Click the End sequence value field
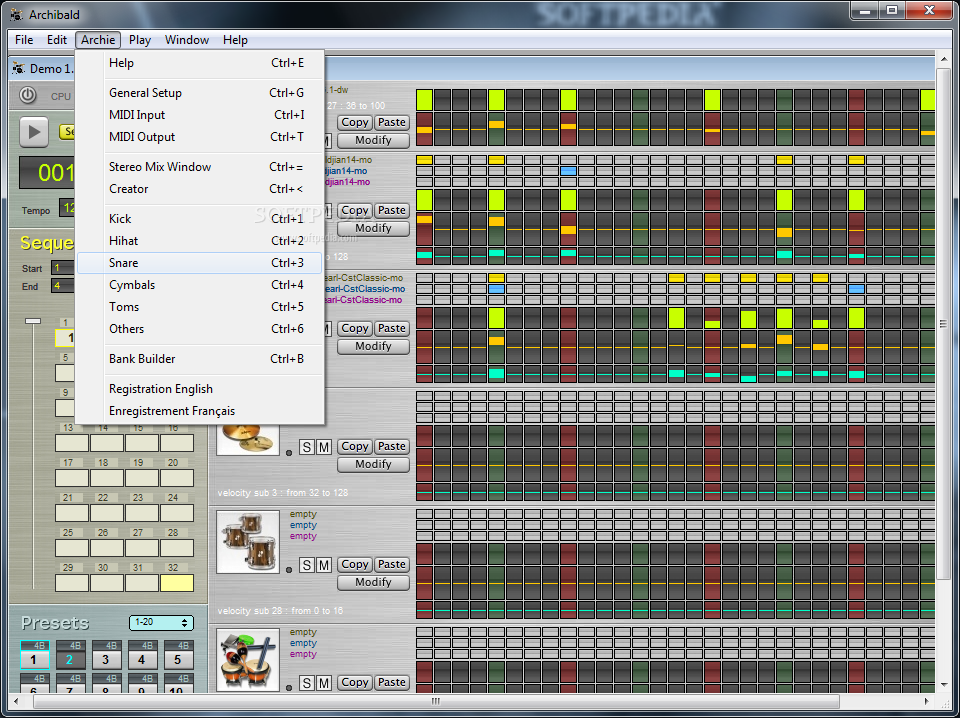The image size is (960, 718). [63, 286]
